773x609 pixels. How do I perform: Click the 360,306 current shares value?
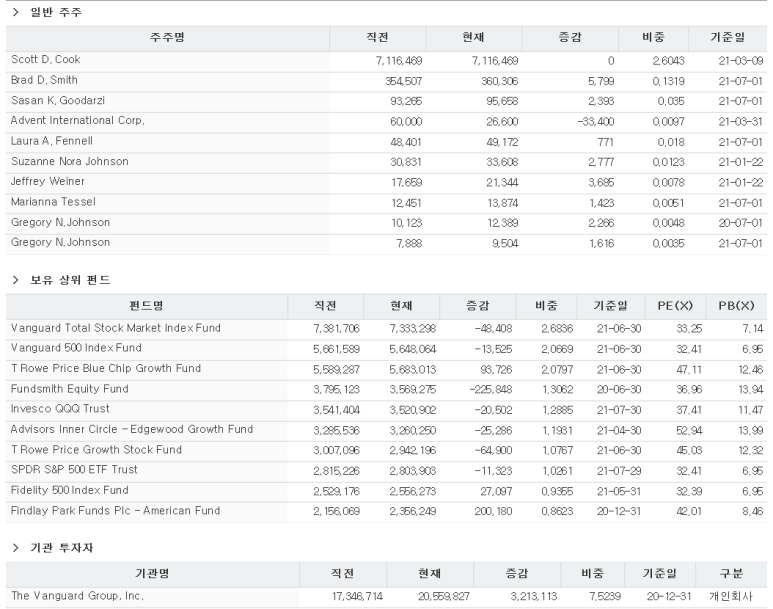click(499, 81)
